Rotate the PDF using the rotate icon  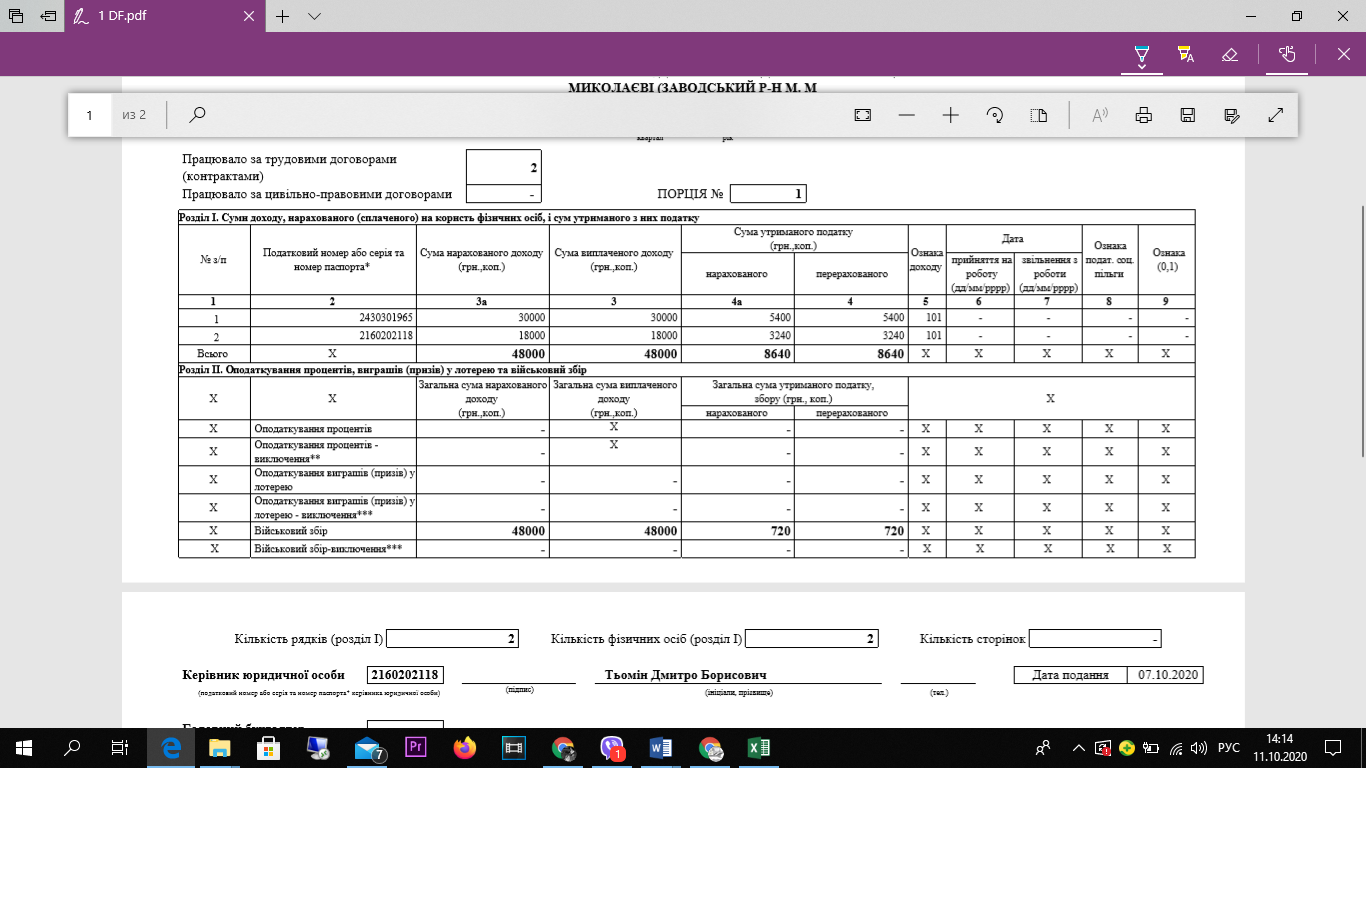995,115
